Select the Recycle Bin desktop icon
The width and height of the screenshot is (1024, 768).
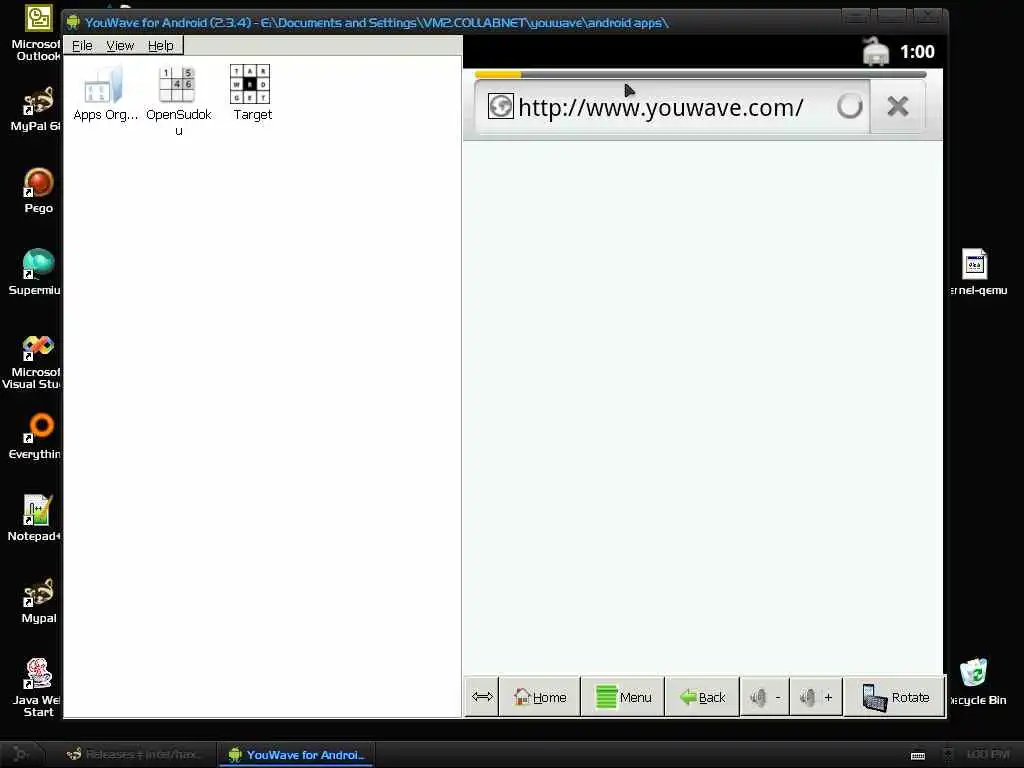pyautogui.click(x=977, y=682)
